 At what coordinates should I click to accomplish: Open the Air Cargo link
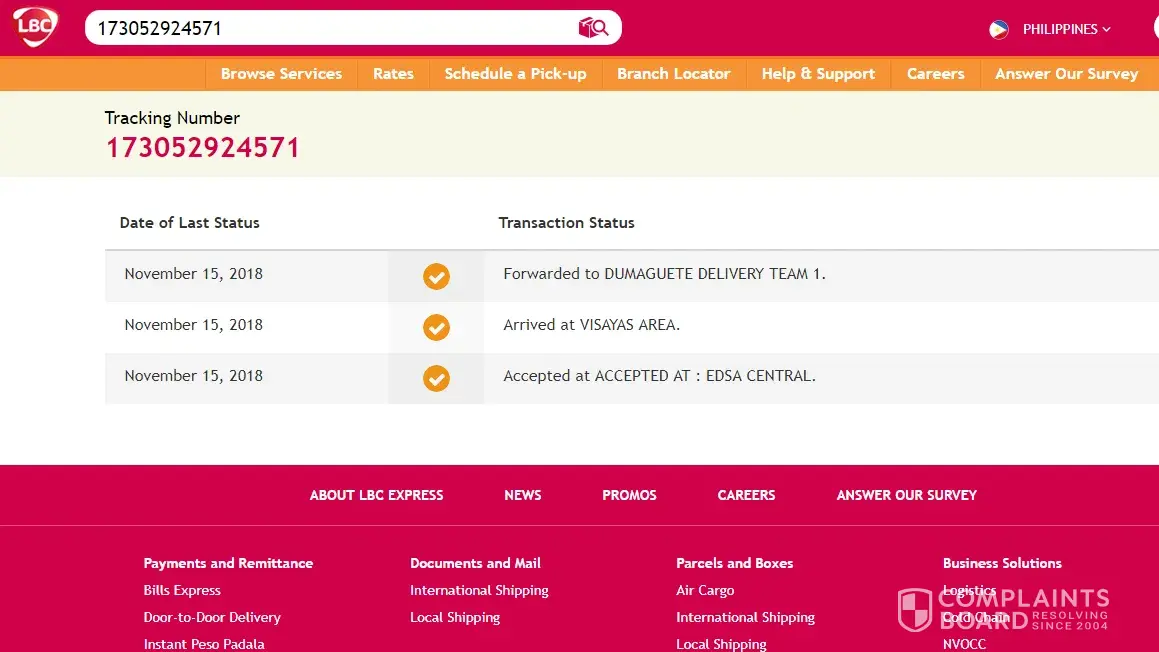[x=705, y=590]
